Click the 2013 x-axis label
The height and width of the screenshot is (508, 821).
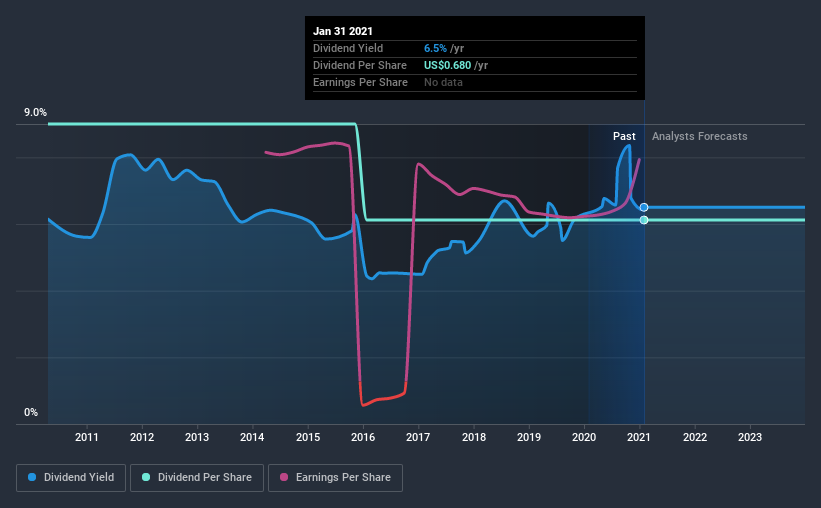click(197, 437)
